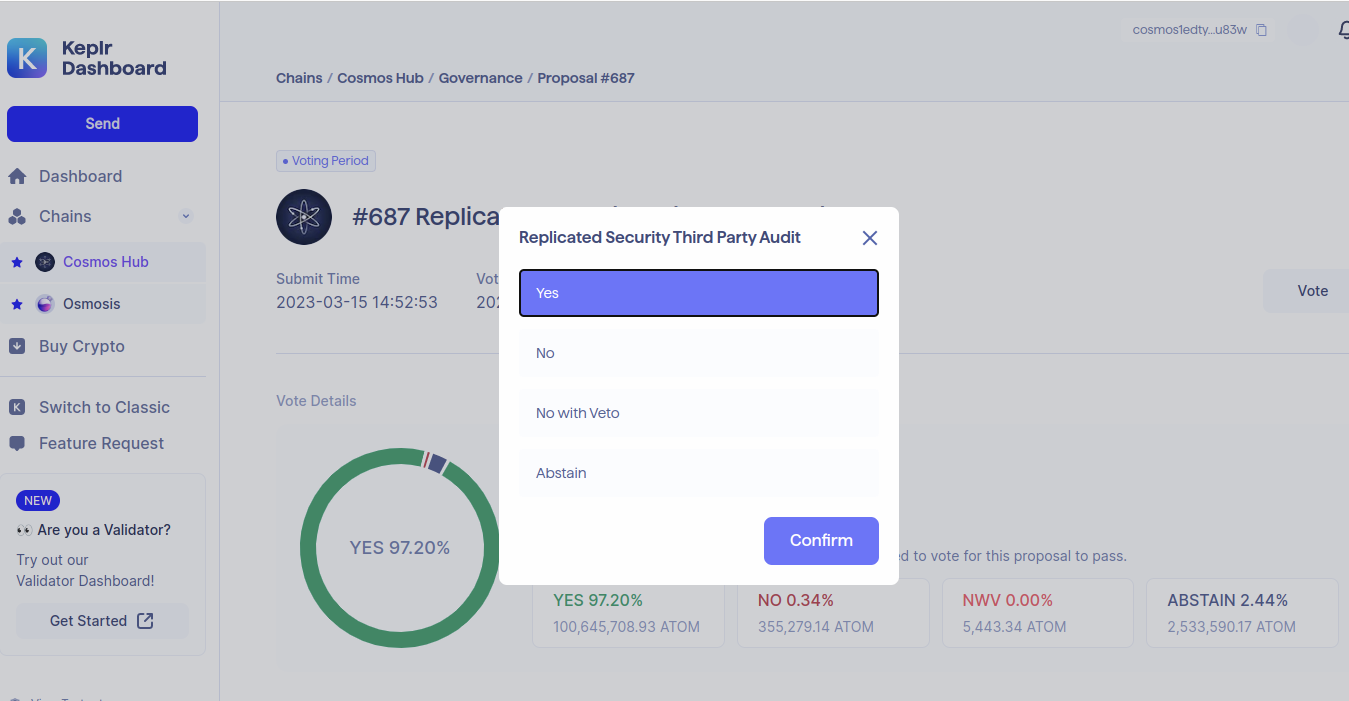Open Governance in the breadcrumb
The height and width of the screenshot is (701, 1349).
click(x=481, y=78)
